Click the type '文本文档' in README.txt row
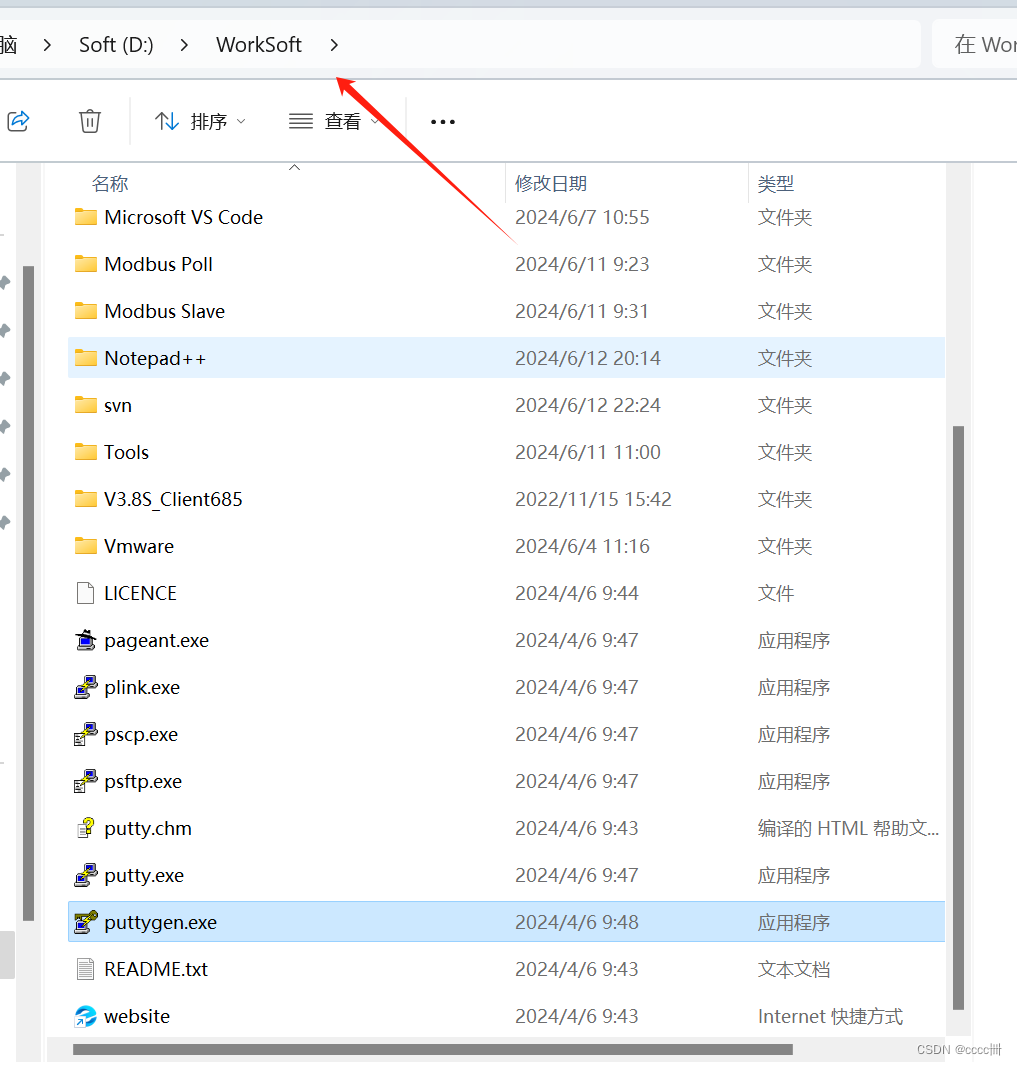Image resolution: width=1017 pixels, height=1065 pixels. click(x=793, y=969)
